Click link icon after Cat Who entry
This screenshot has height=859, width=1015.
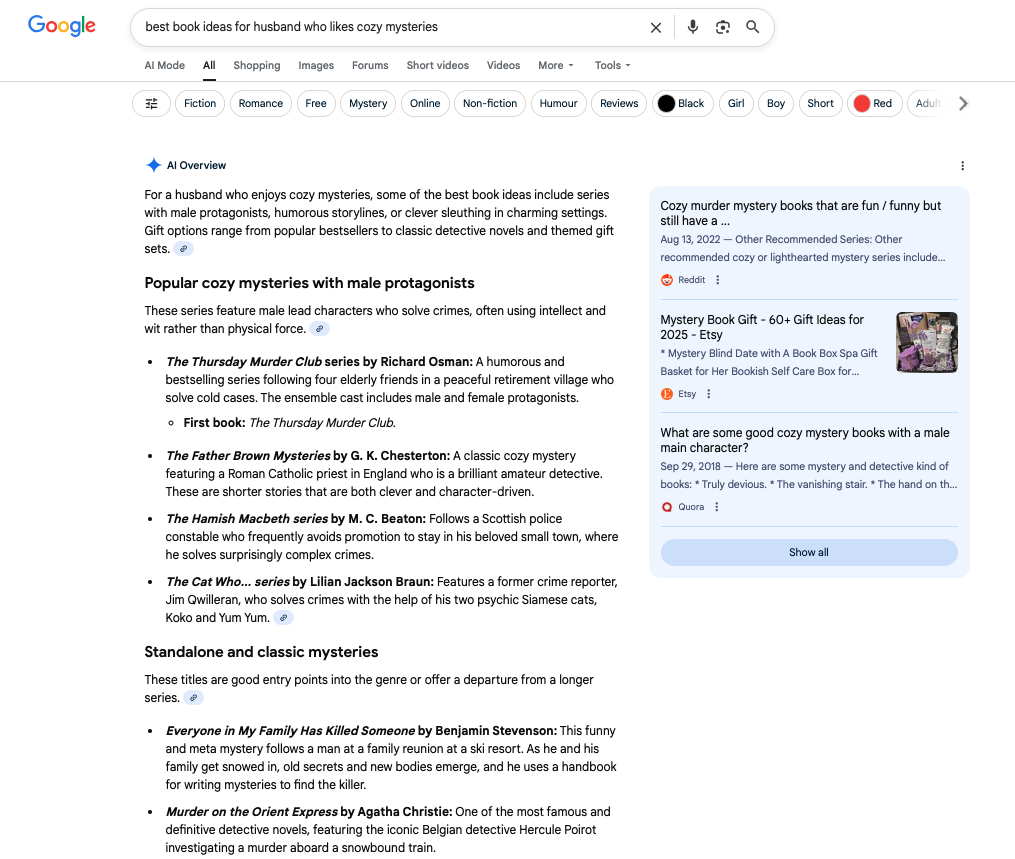[x=284, y=618]
